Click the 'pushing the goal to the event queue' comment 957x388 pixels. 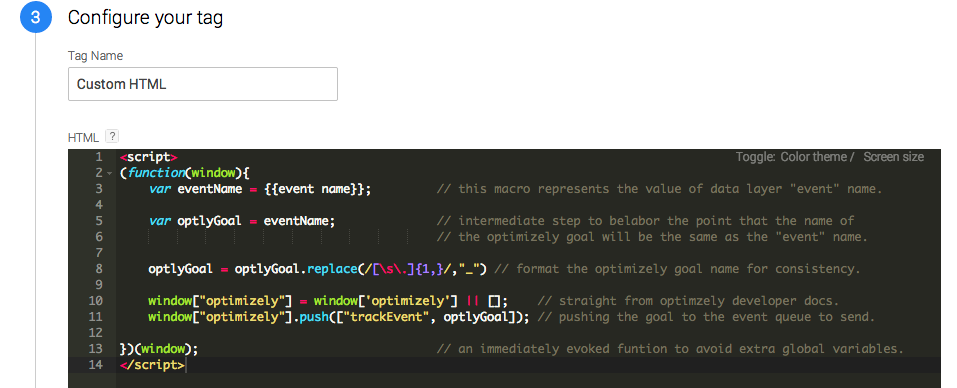pyautogui.click(x=706, y=317)
